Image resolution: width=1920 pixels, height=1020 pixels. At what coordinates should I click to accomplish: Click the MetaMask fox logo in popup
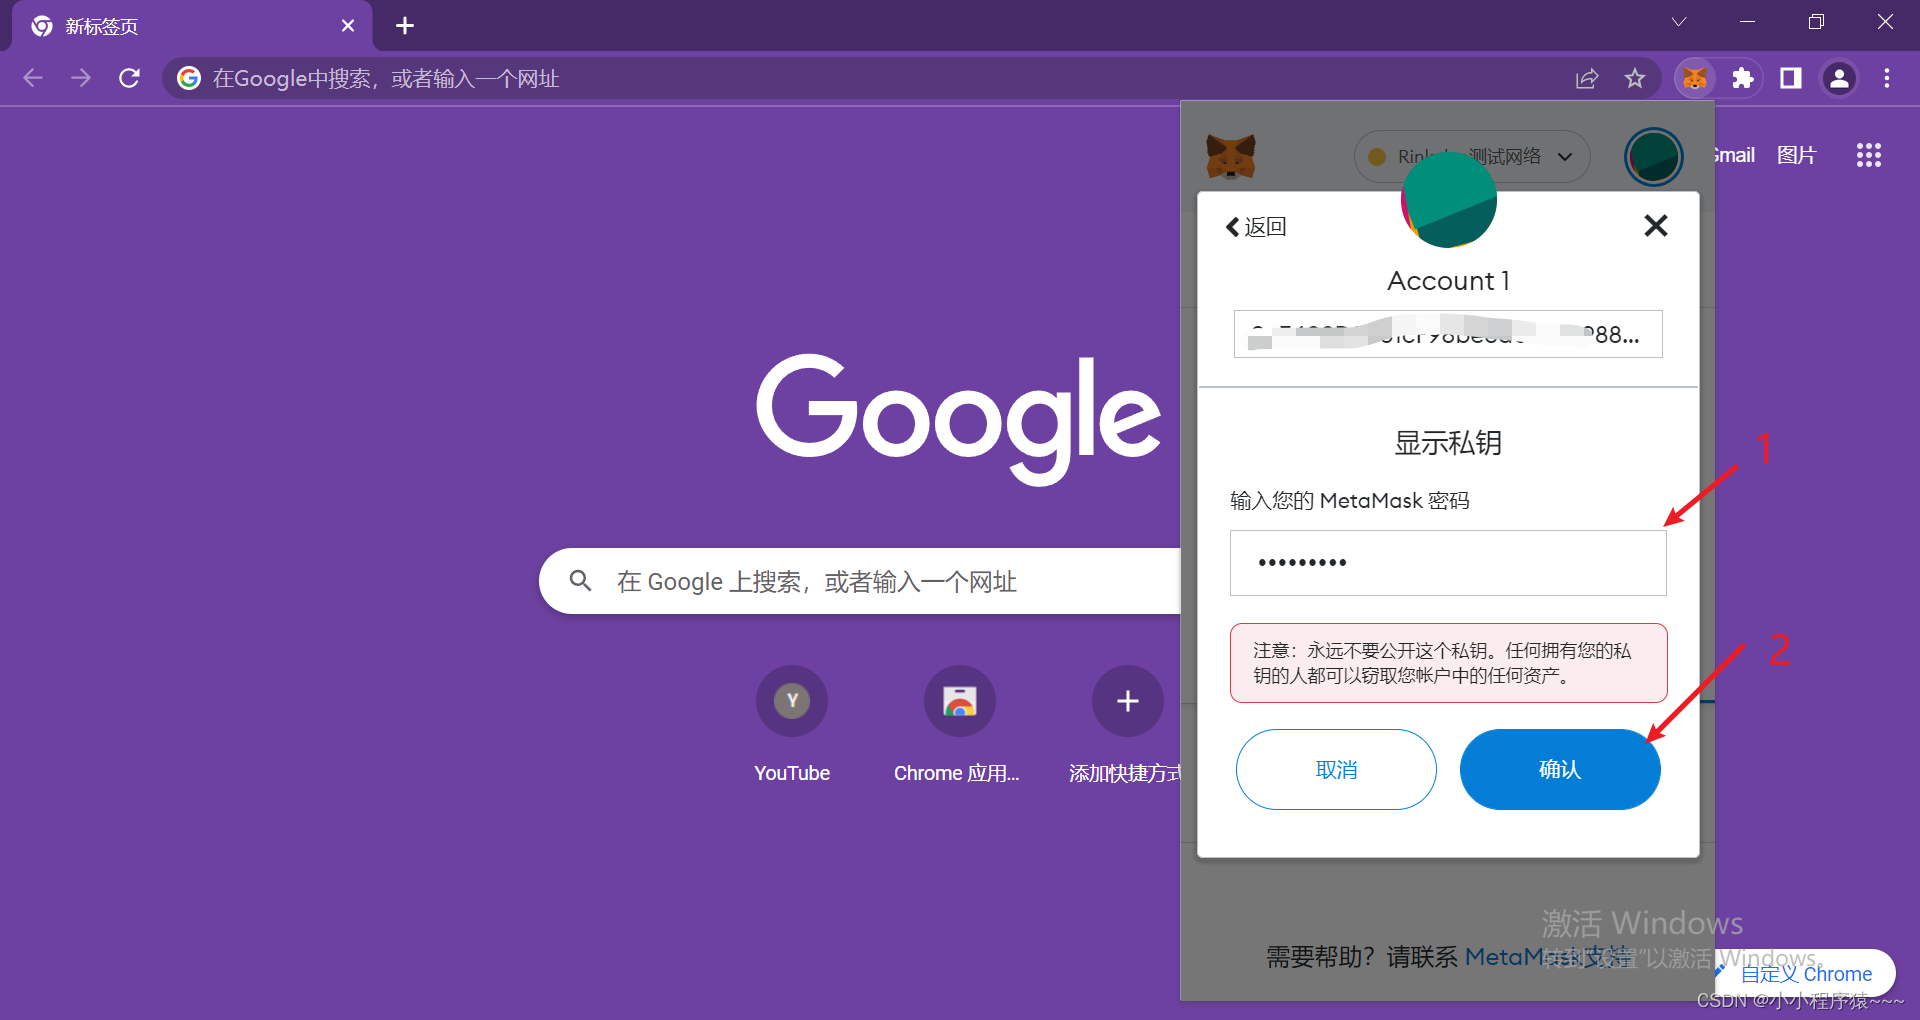(1231, 156)
